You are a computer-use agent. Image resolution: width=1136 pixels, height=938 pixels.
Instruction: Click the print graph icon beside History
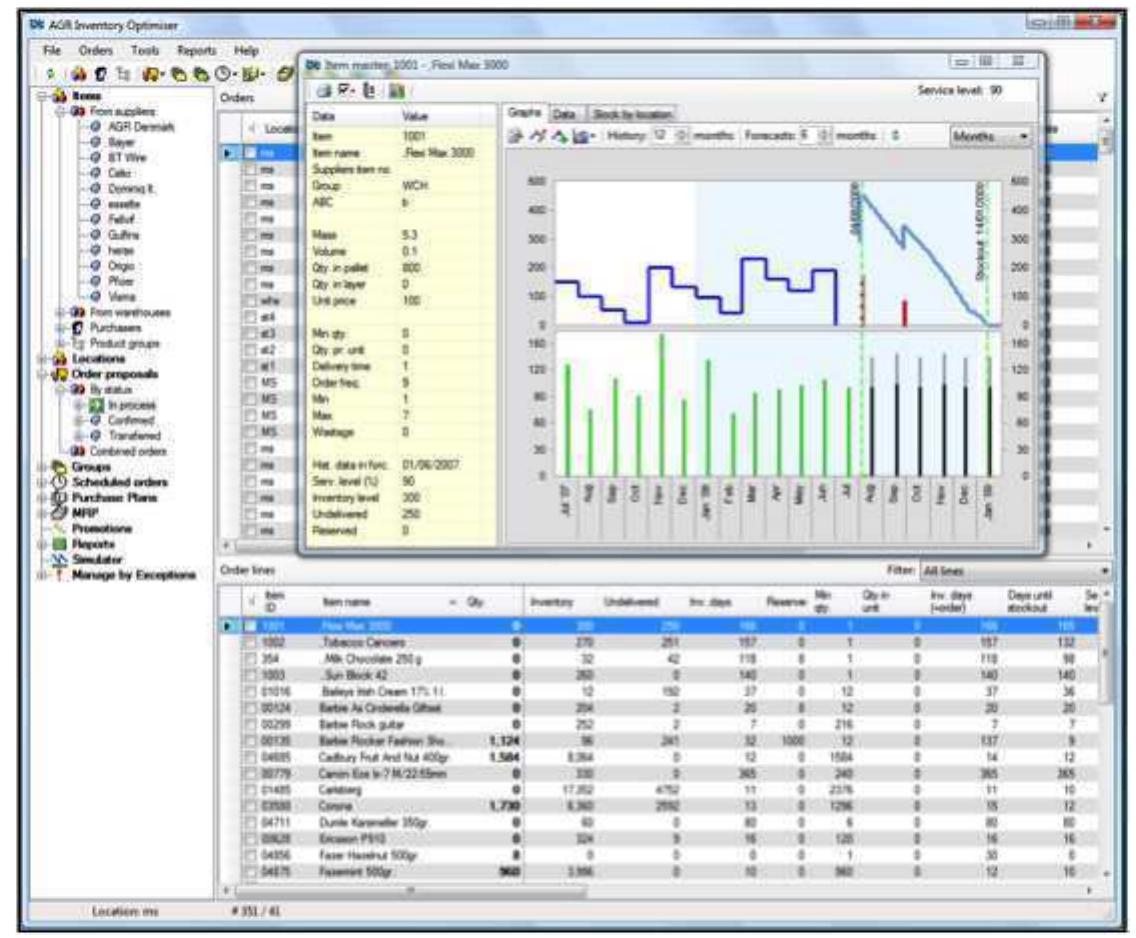(515, 136)
